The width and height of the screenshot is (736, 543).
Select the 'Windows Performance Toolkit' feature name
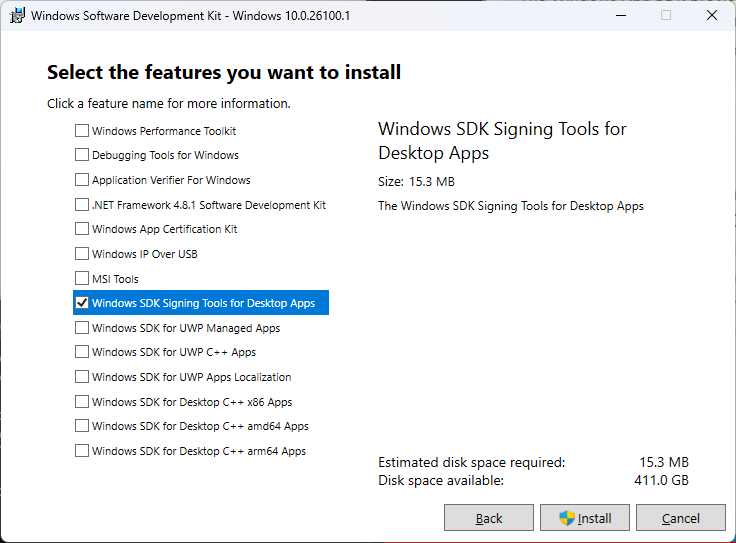[x=164, y=131]
